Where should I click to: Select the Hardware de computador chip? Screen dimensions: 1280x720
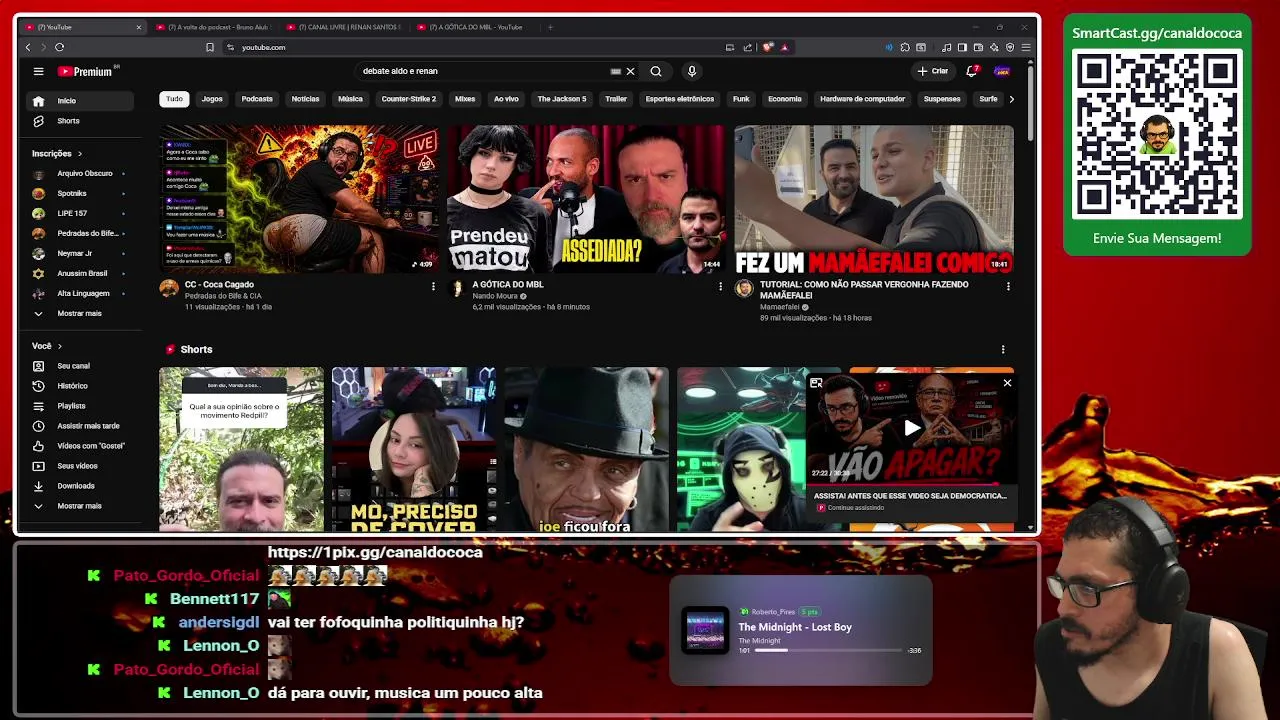tap(862, 99)
